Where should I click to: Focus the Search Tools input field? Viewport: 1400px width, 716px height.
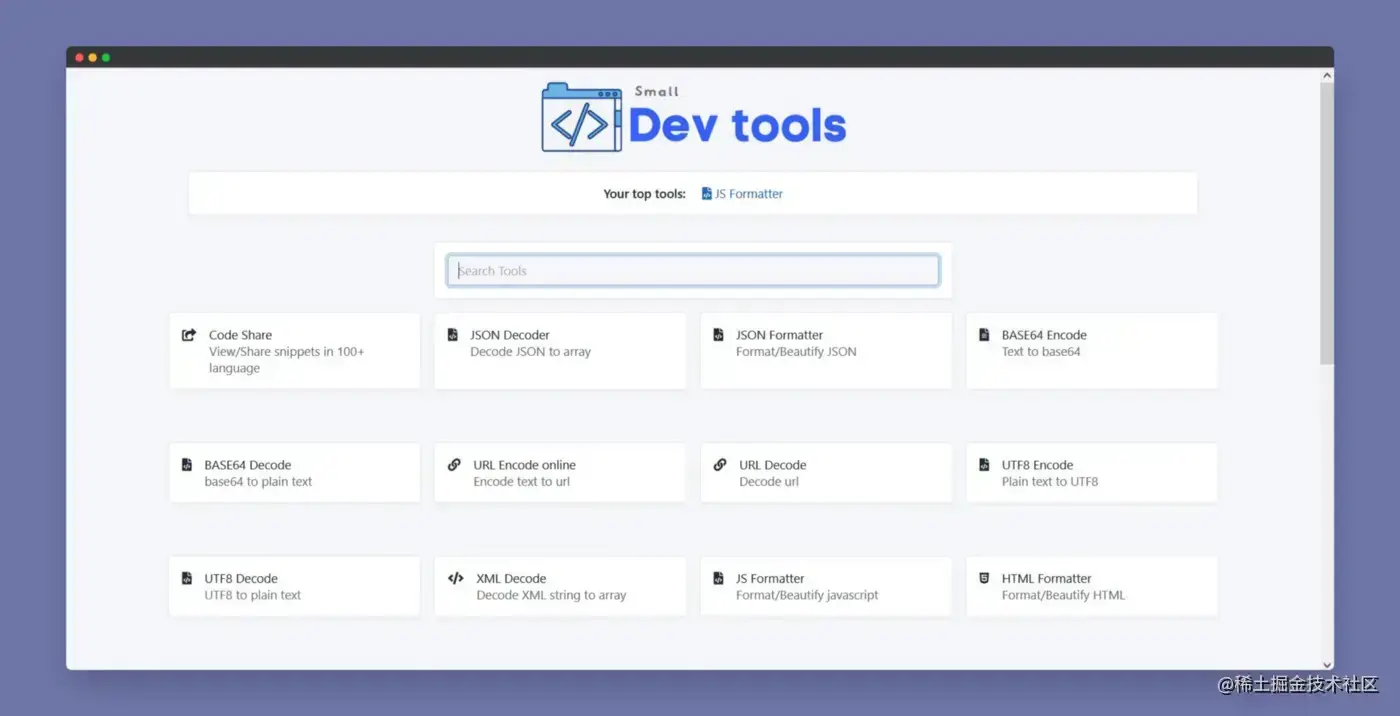pos(693,270)
